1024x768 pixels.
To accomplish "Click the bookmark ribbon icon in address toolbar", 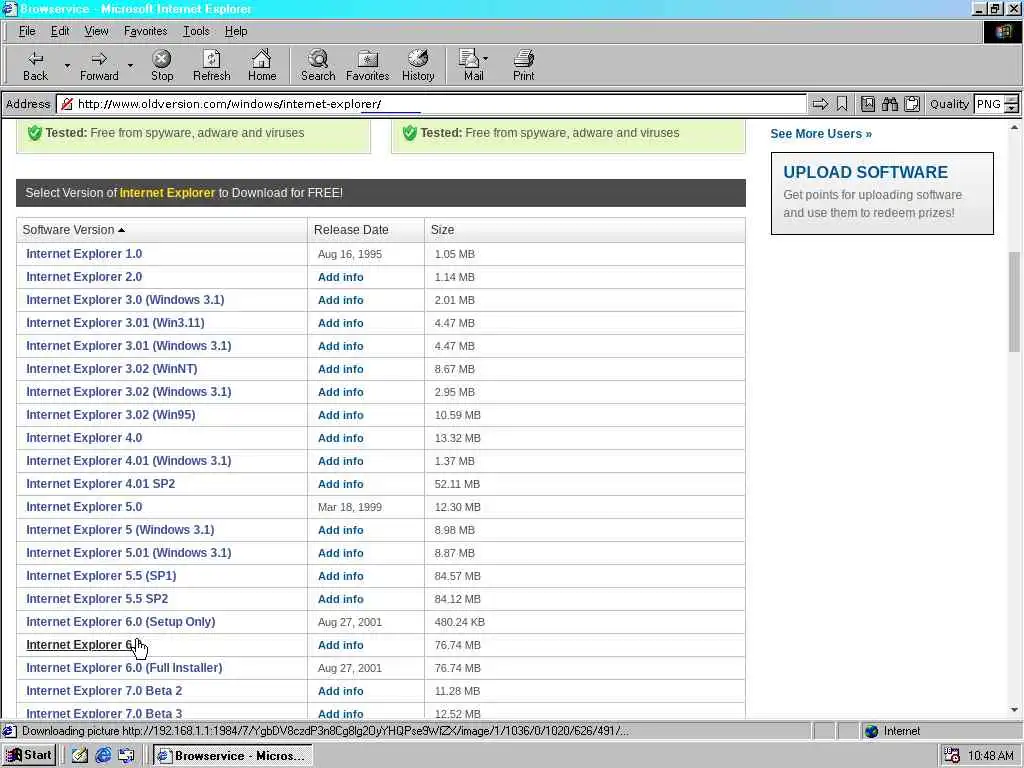I will pos(842,104).
